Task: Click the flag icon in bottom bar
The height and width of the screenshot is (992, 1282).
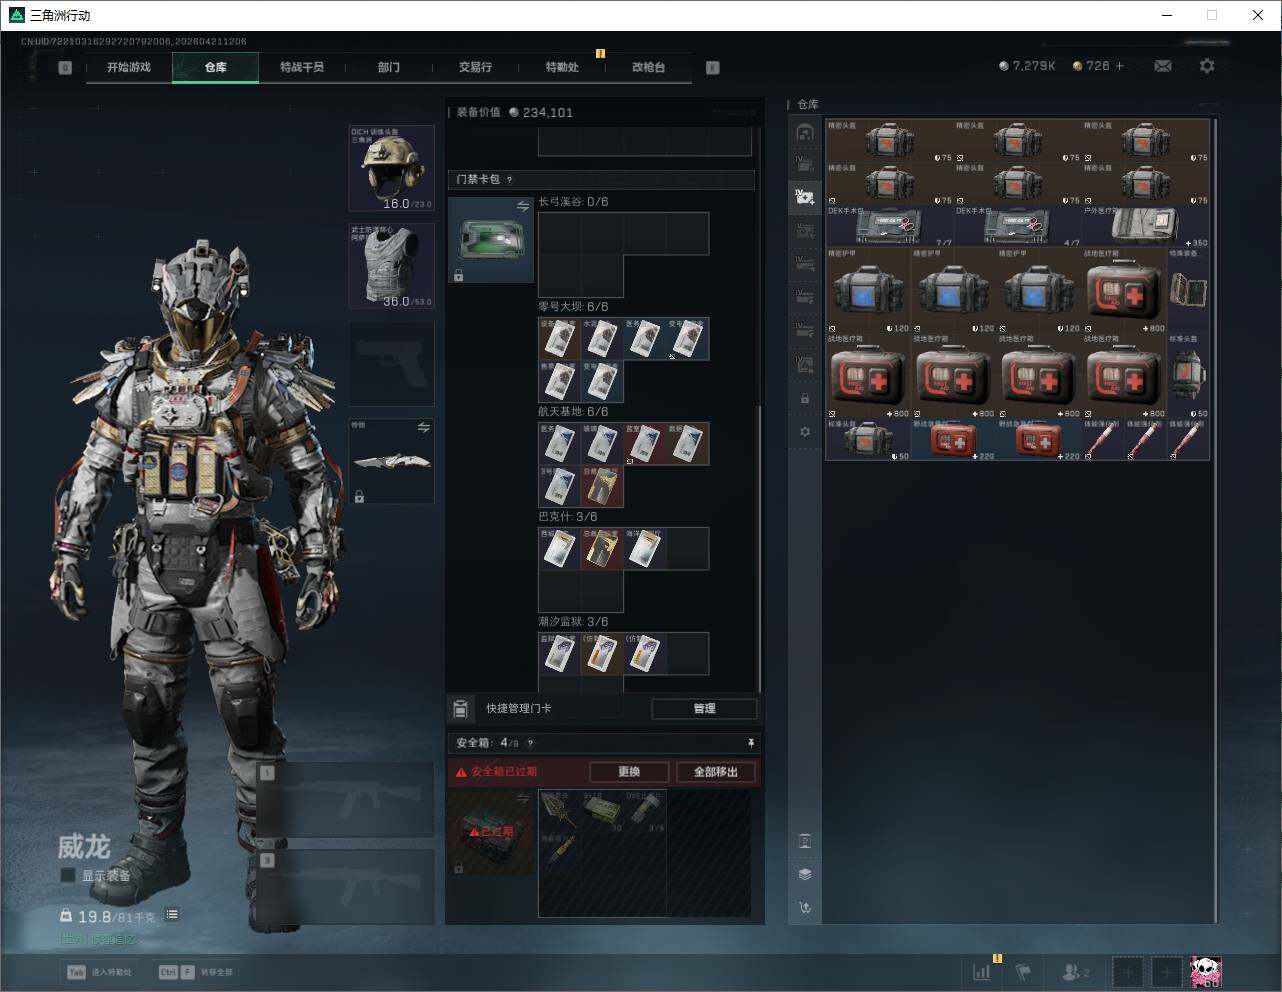Action: (x=1023, y=972)
